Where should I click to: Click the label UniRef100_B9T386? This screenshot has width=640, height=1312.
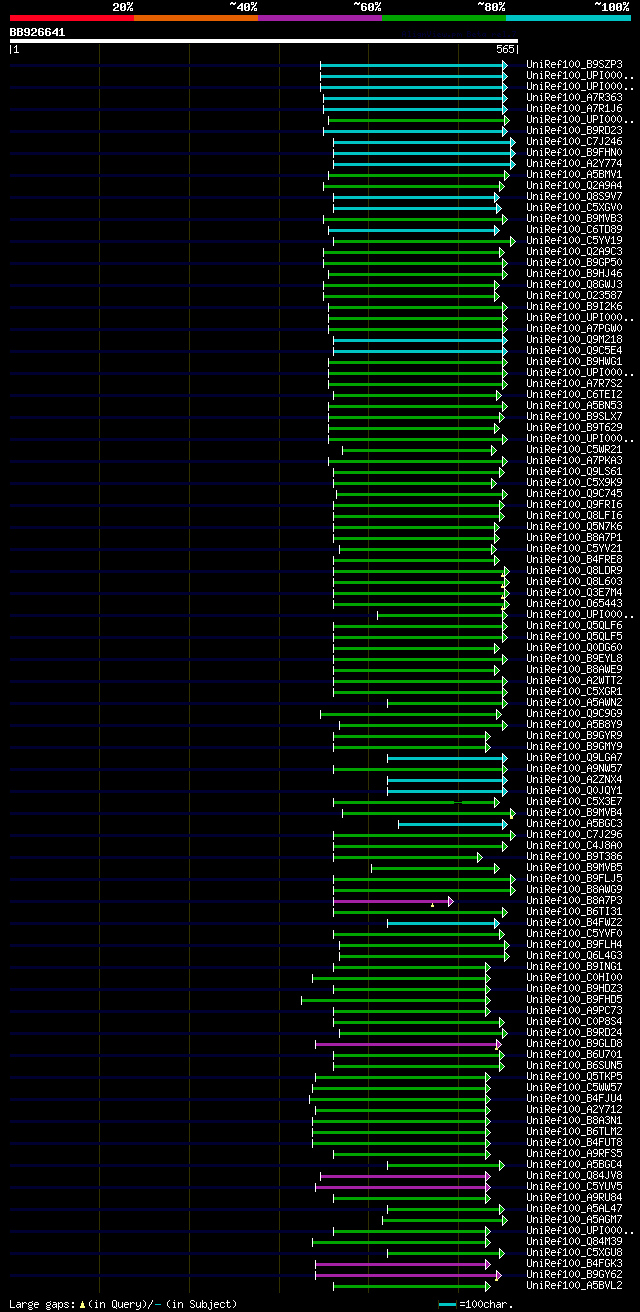(574, 857)
